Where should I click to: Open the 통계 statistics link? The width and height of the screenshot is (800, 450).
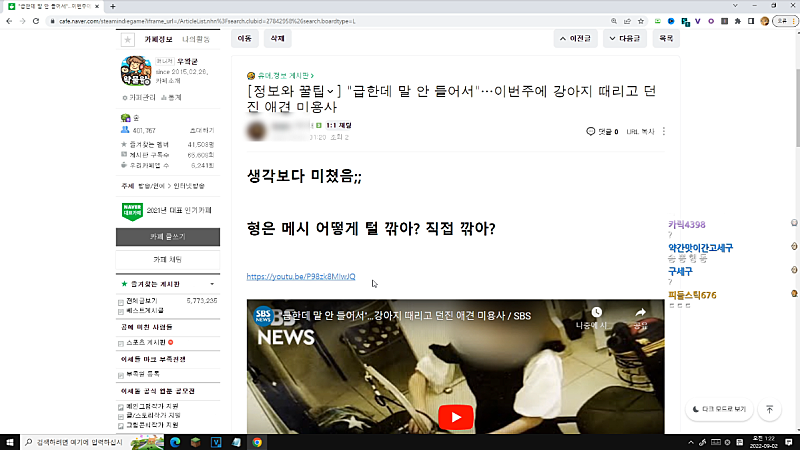(x=171, y=97)
